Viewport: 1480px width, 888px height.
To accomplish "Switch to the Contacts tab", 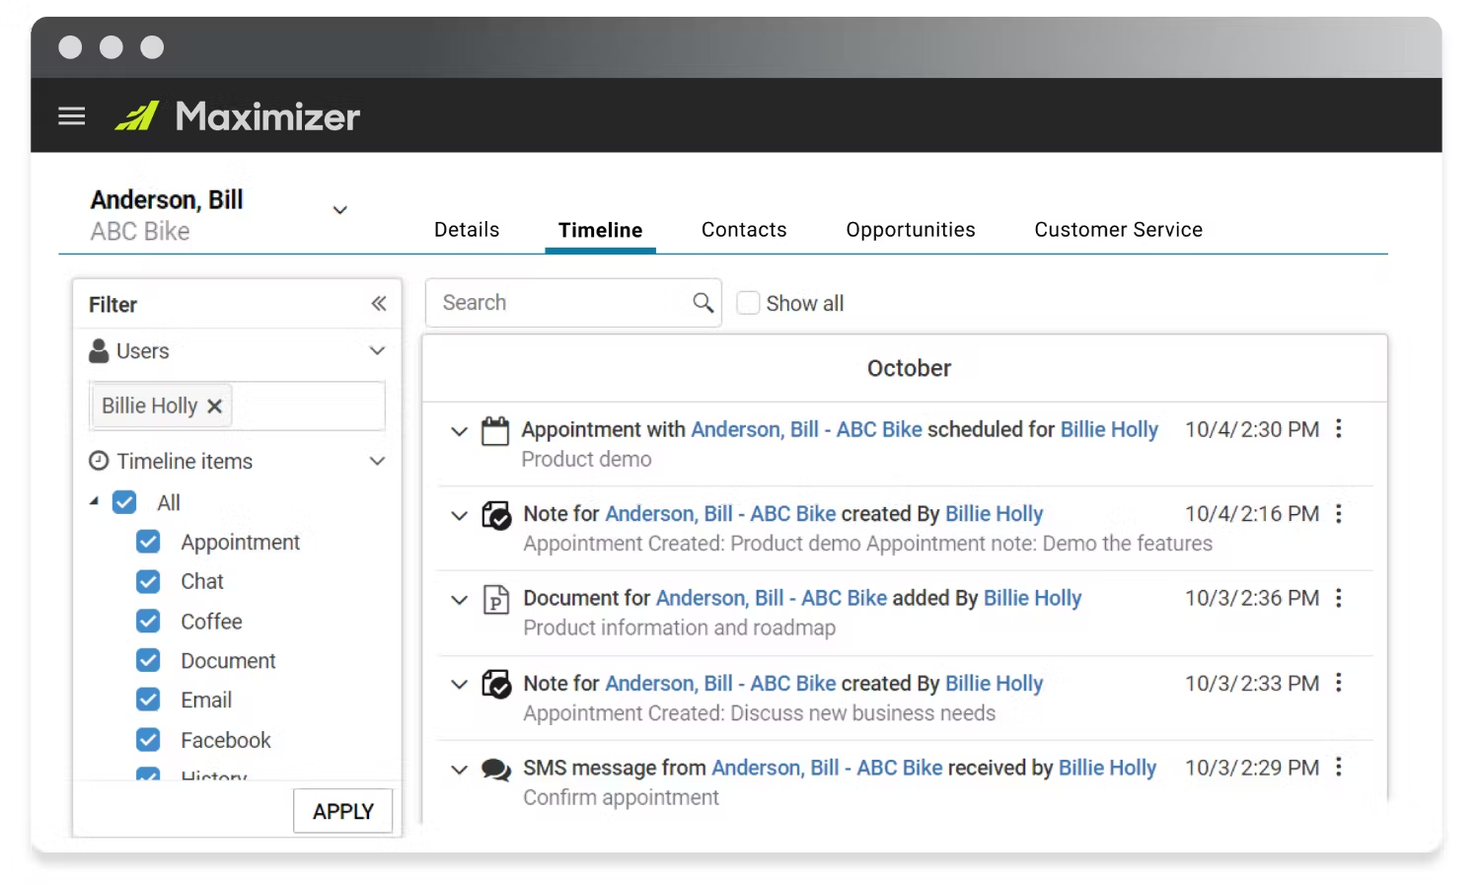I will click(744, 229).
